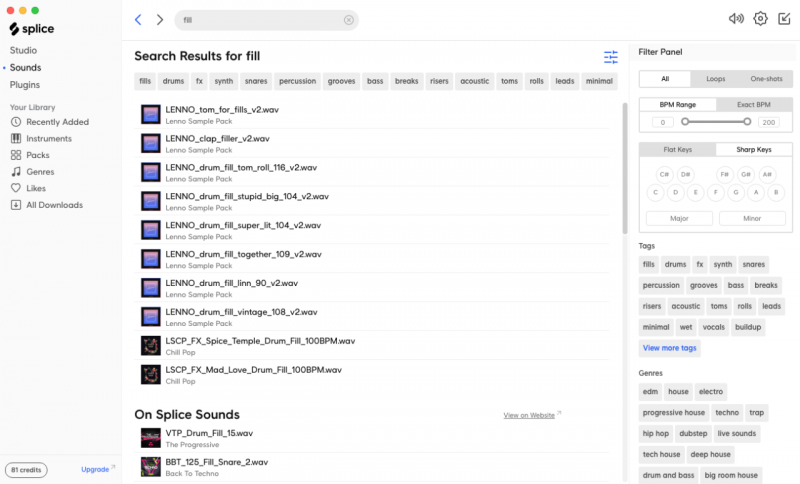Image resolution: width=800 pixels, height=484 pixels.
Task: Open settings with the gear icon
Action: click(760, 19)
